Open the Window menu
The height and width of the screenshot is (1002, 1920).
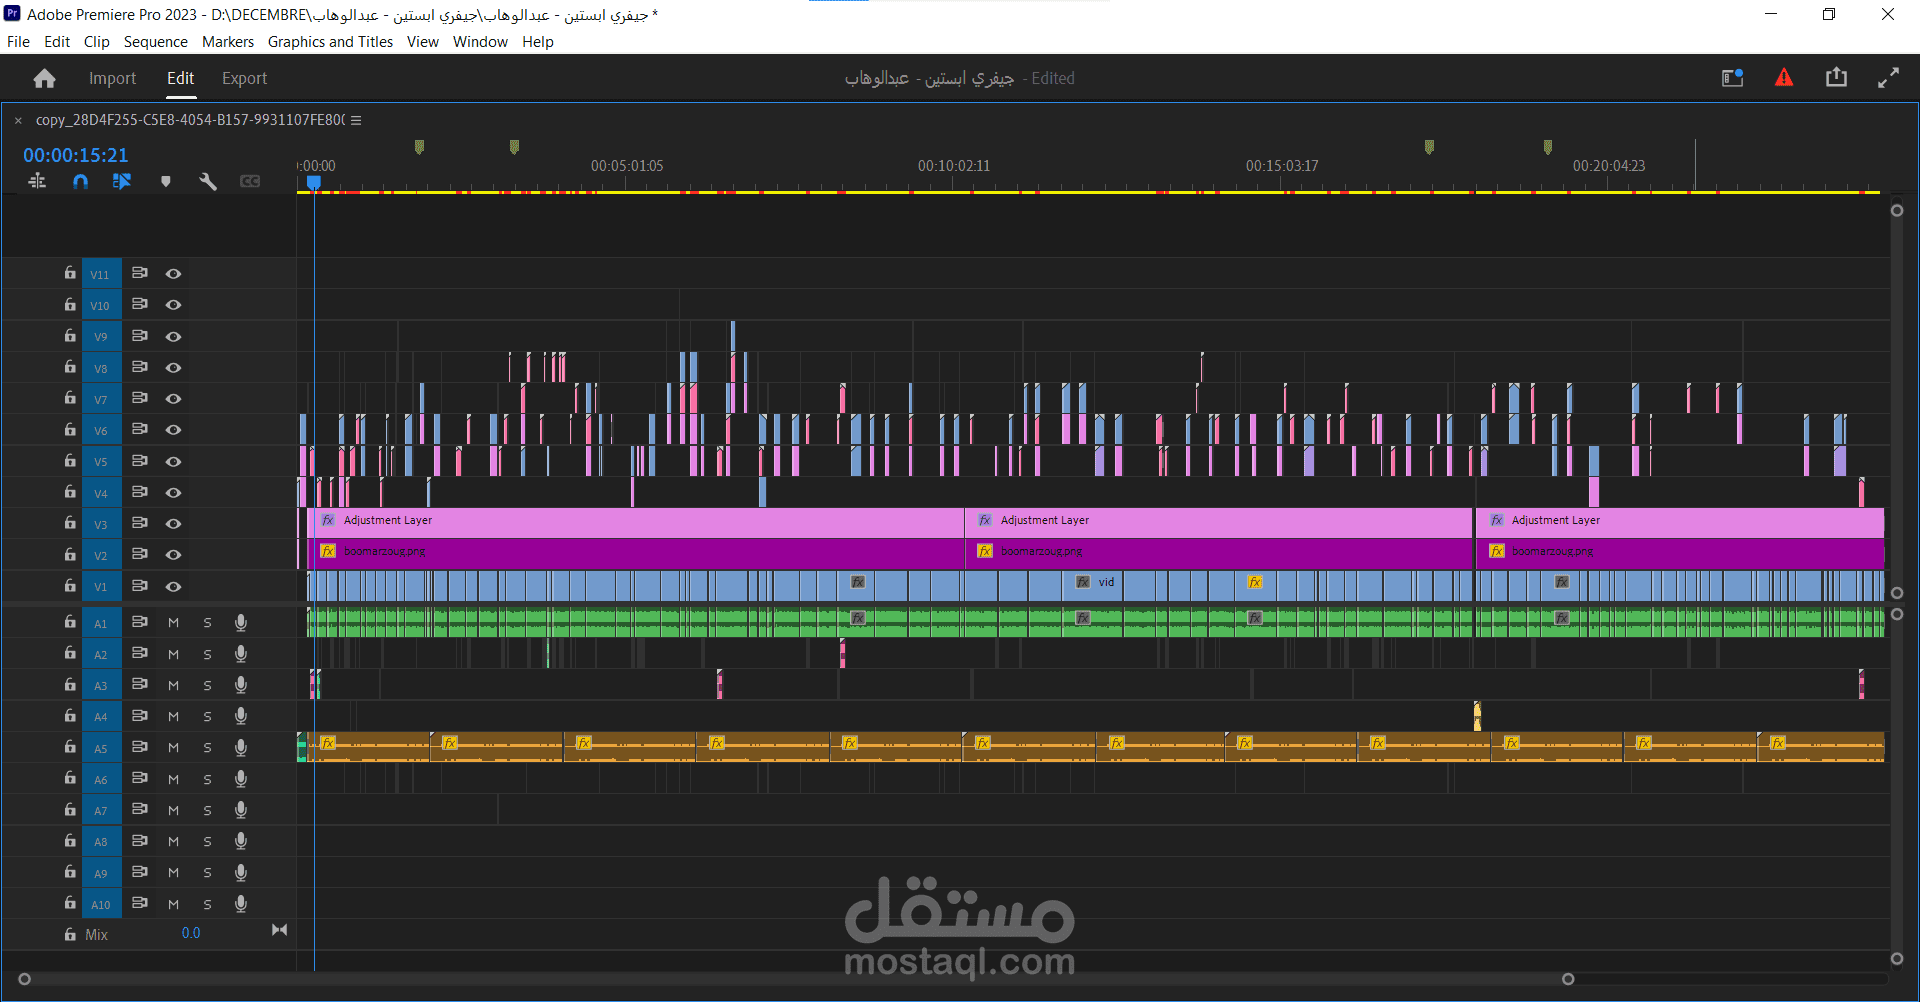tap(480, 42)
